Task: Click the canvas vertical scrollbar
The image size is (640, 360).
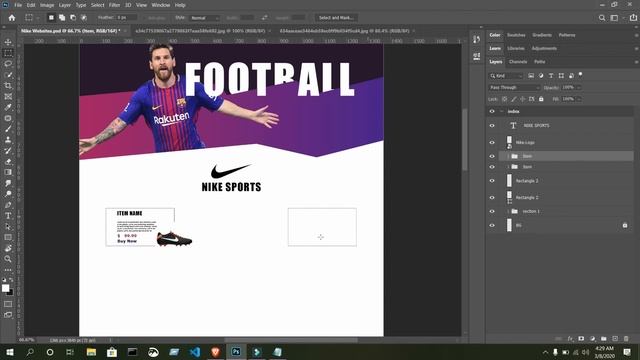Action: coord(464,140)
